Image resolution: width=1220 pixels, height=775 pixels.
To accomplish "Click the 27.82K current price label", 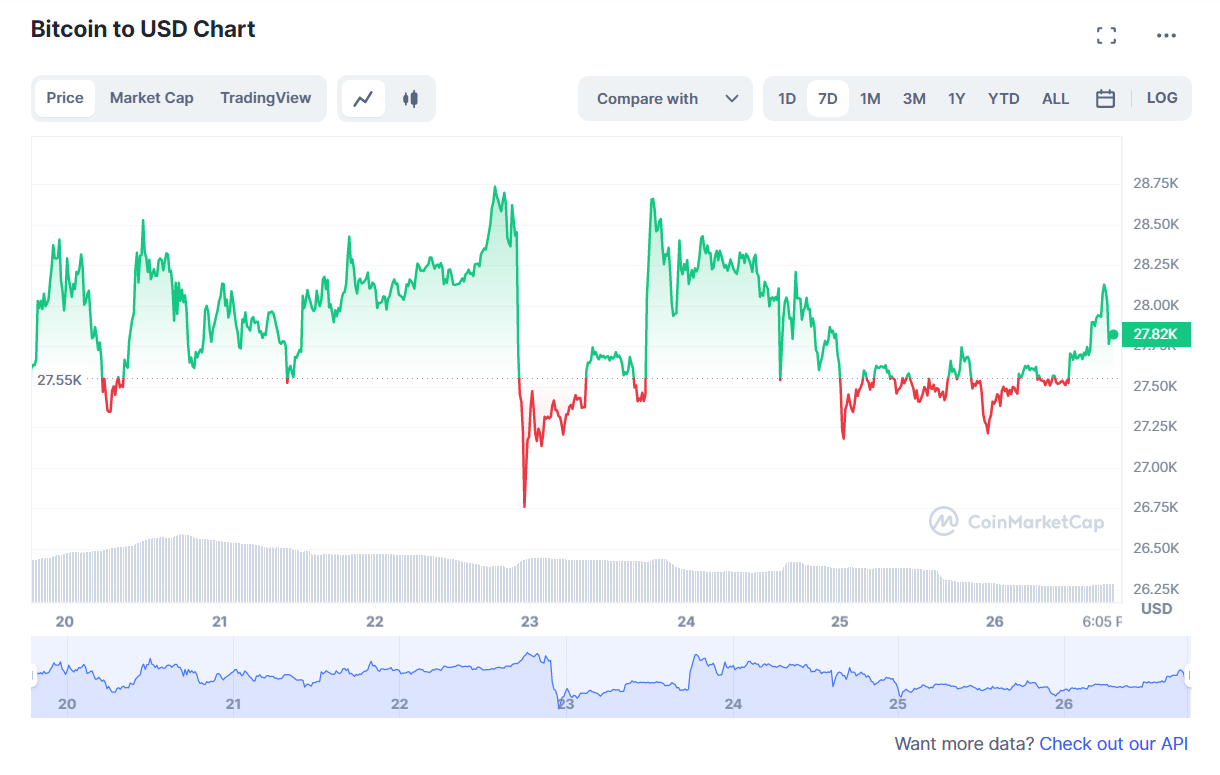I will 1157,335.
